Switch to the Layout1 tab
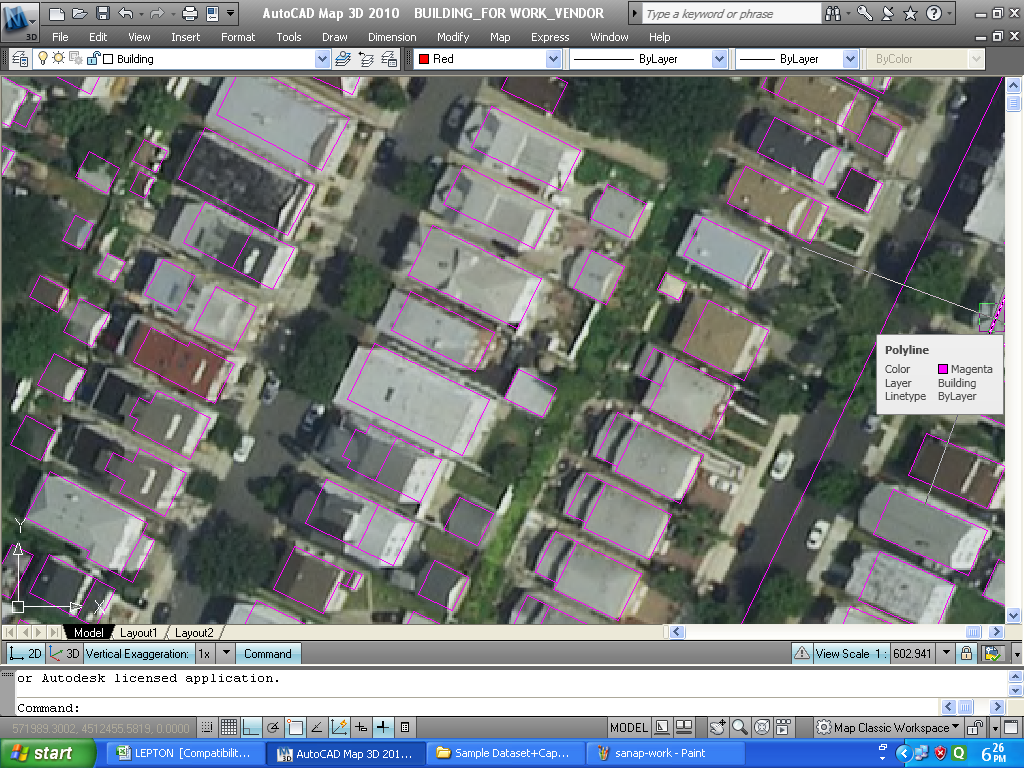The height and width of the screenshot is (768, 1024). tap(138, 633)
